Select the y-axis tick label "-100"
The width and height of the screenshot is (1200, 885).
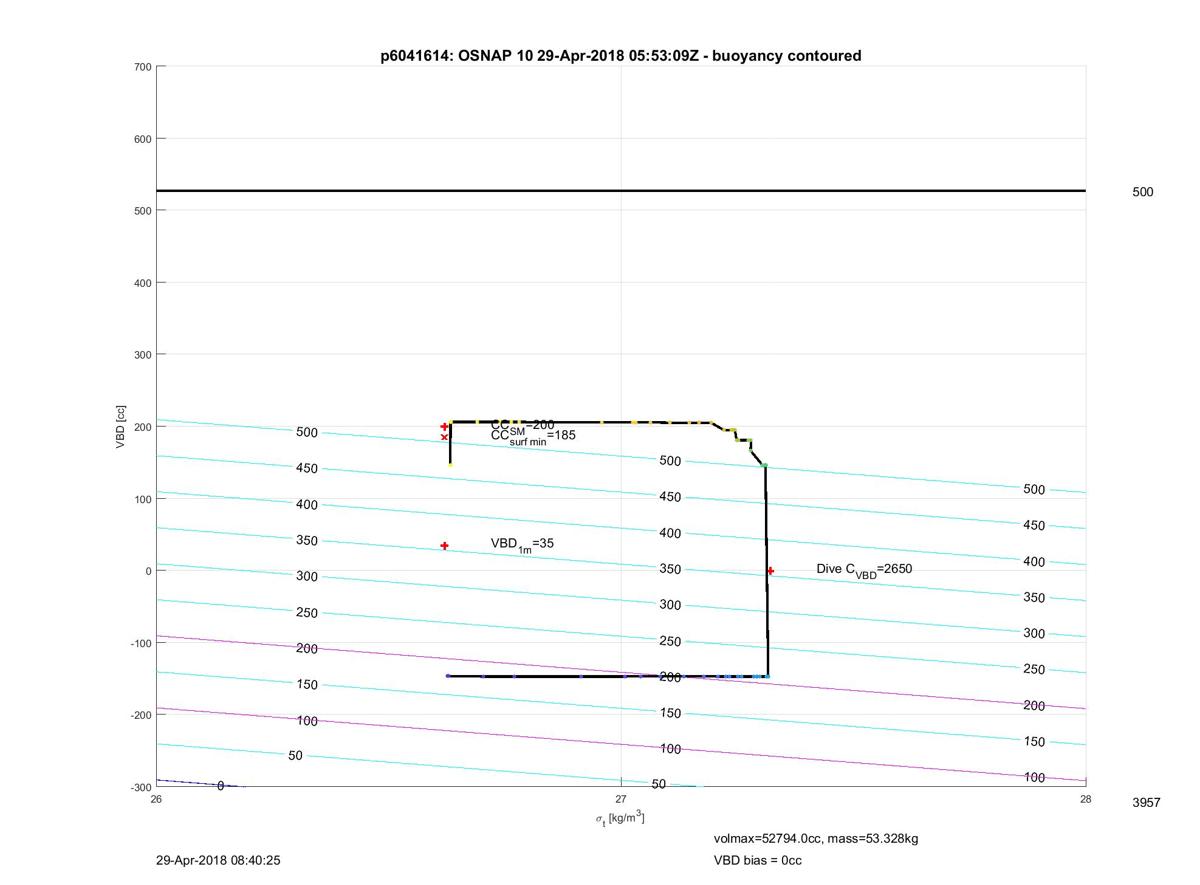[x=140, y=643]
